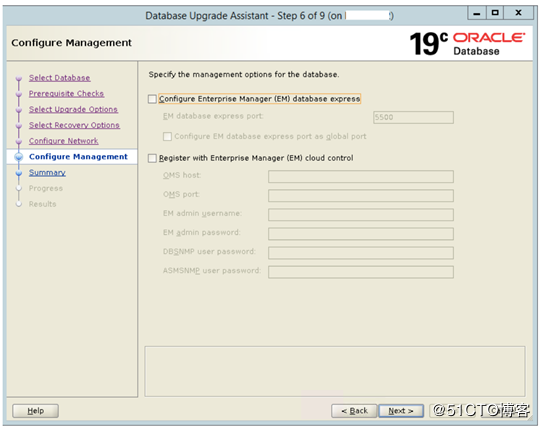Maximize the Database Upgrade Assistant window

tap(495, 13)
